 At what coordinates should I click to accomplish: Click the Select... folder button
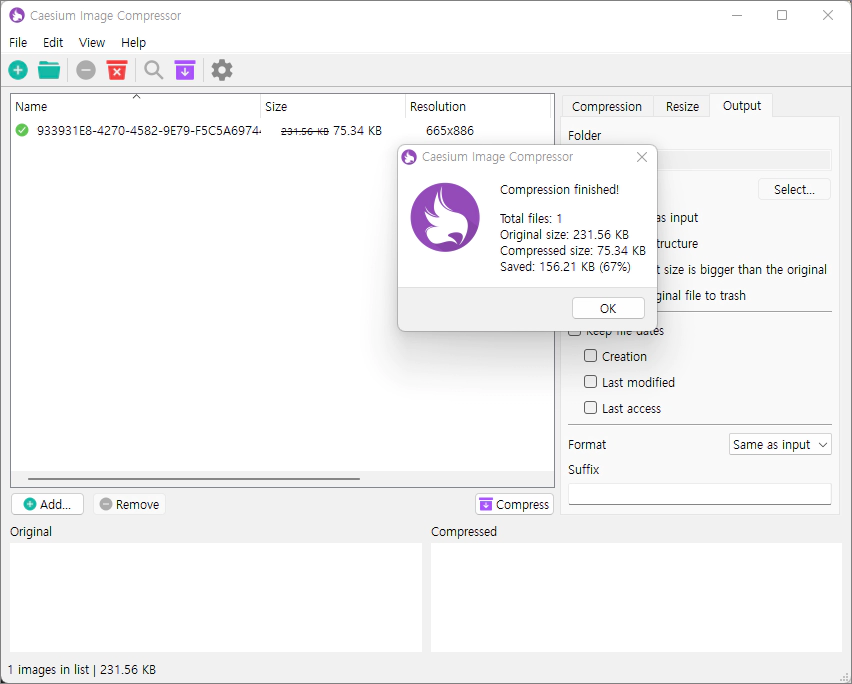coord(794,190)
